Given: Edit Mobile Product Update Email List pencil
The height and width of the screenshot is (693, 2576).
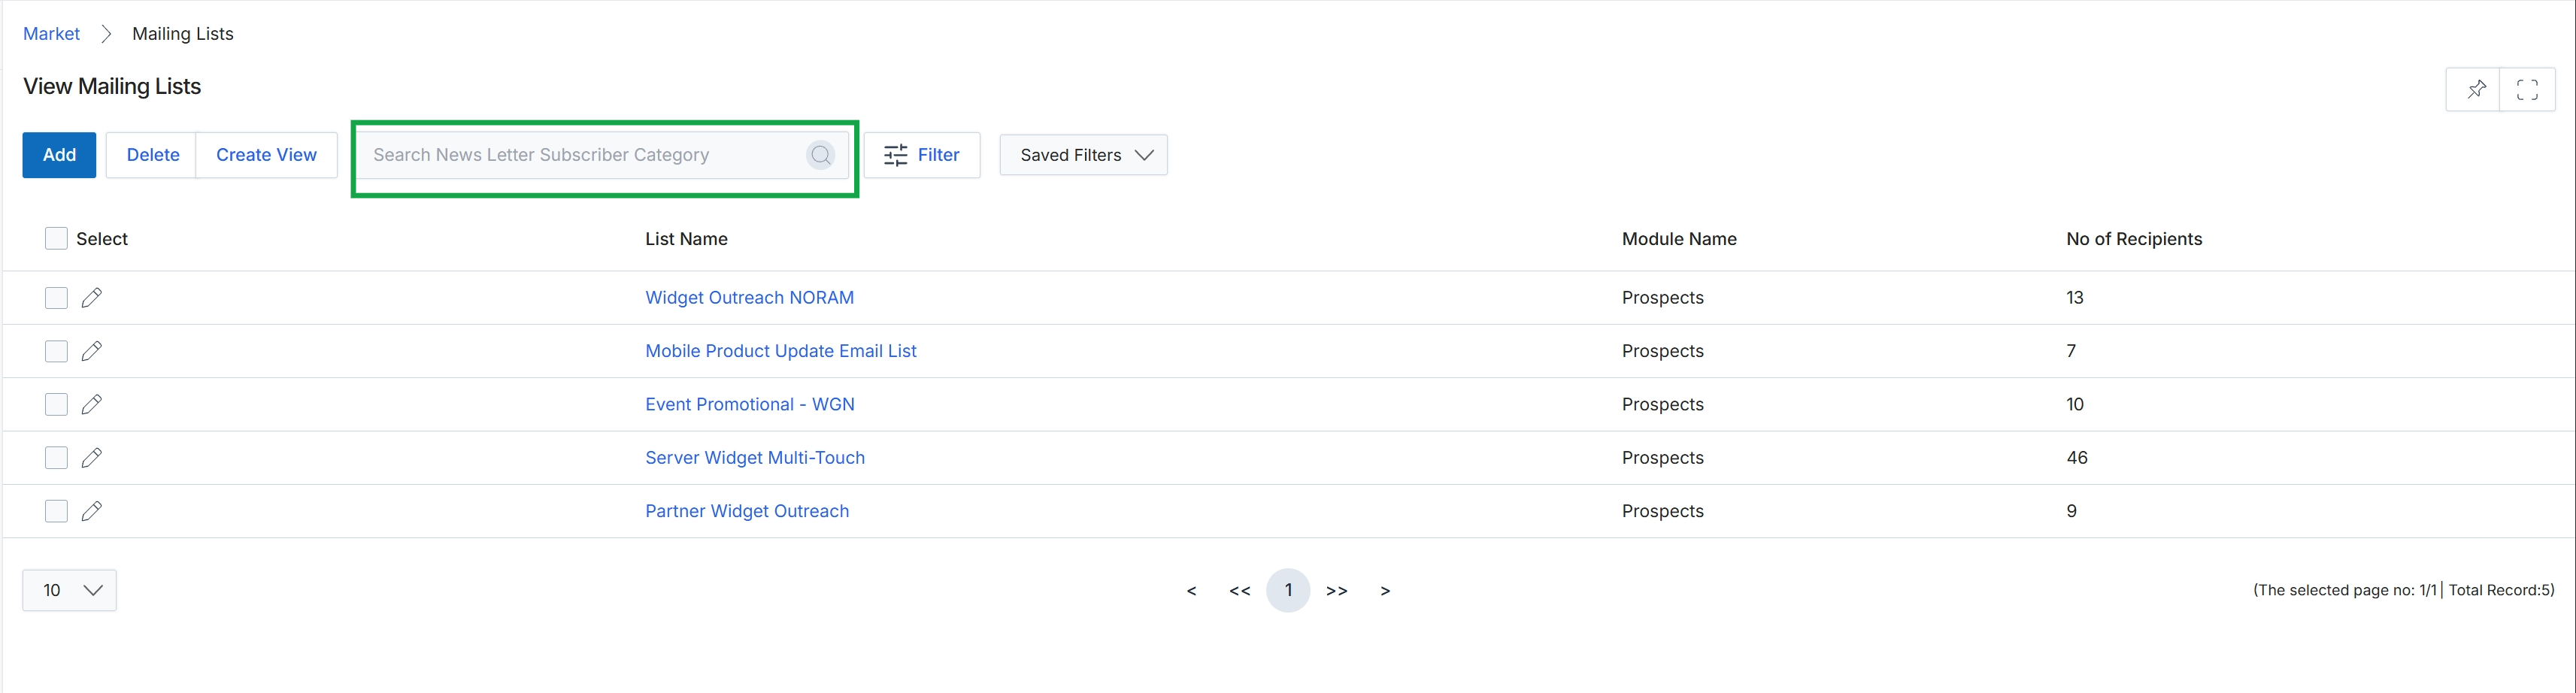Looking at the screenshot, I should 92,351.
